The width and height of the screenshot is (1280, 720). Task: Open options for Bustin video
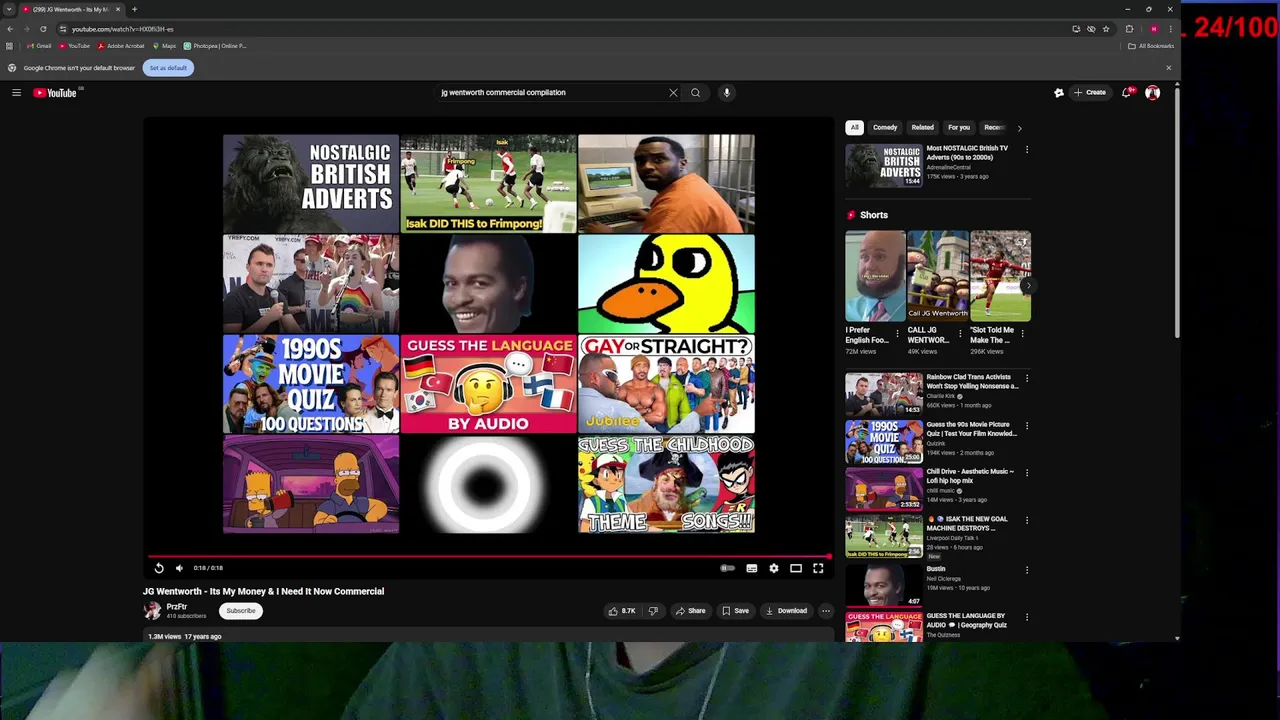click(1027, 570)
